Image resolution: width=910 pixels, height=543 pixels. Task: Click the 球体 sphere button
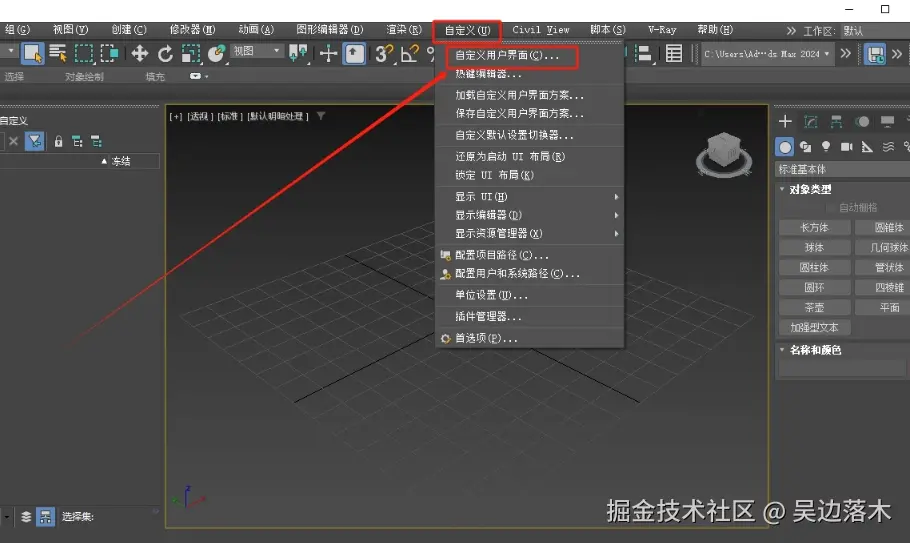click(814, 248)
